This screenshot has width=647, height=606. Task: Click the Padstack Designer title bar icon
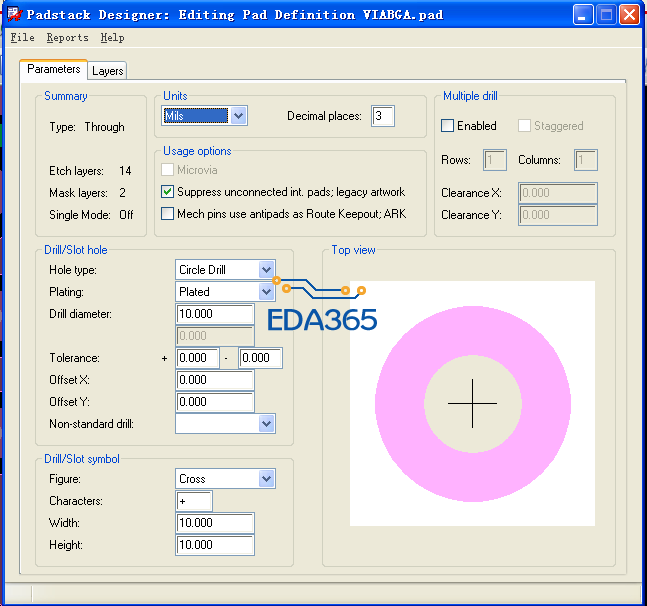click(14, 14)
